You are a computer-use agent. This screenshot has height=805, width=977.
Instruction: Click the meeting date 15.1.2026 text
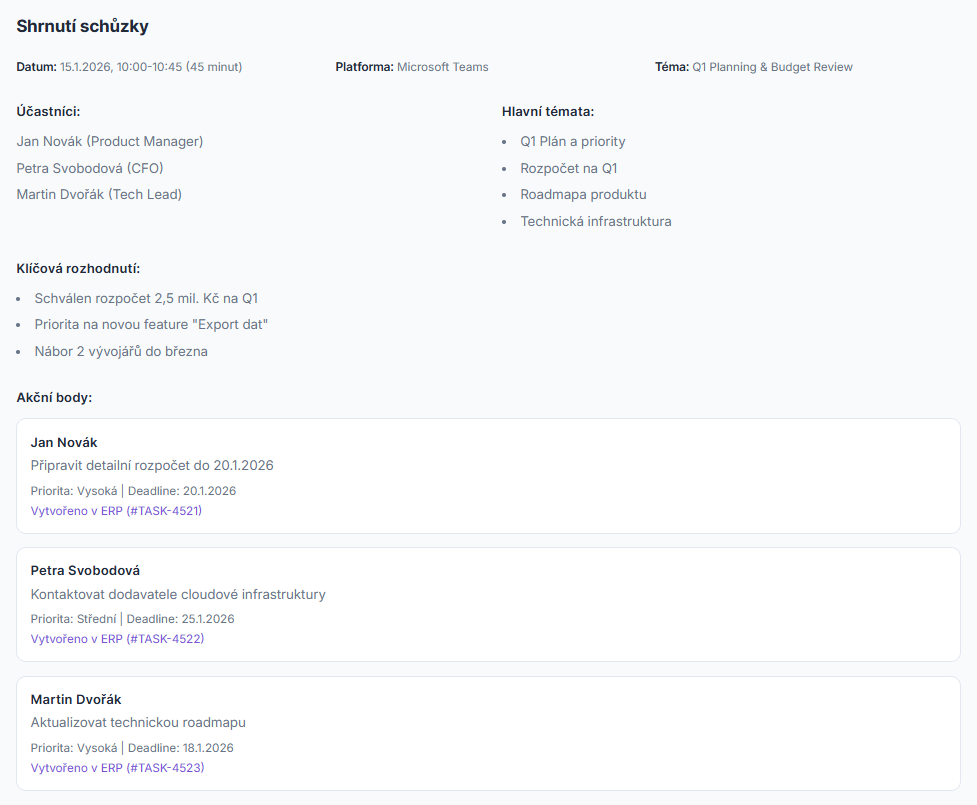[150, 67]
